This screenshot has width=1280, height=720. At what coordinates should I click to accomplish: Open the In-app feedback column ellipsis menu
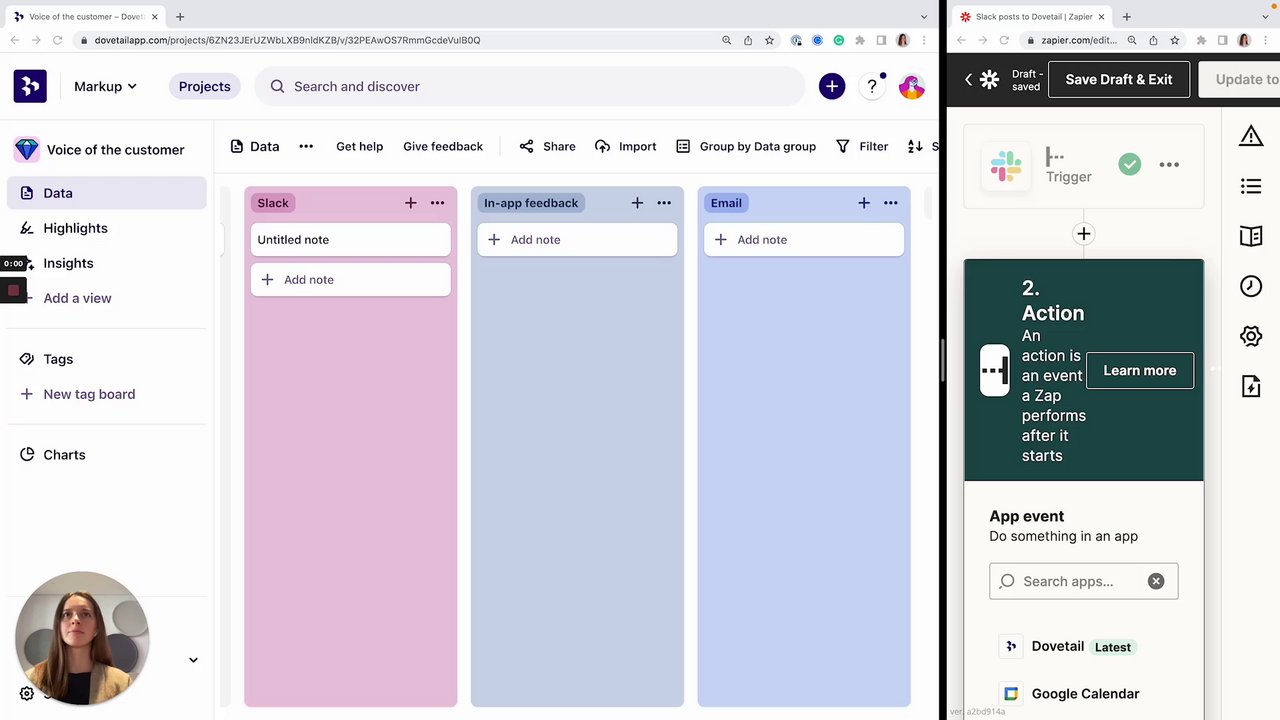(664, 203)
